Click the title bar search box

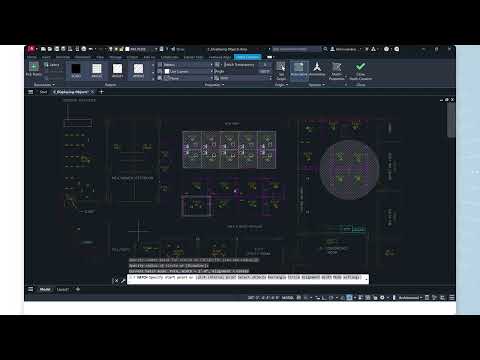click(x=297, y=49)
